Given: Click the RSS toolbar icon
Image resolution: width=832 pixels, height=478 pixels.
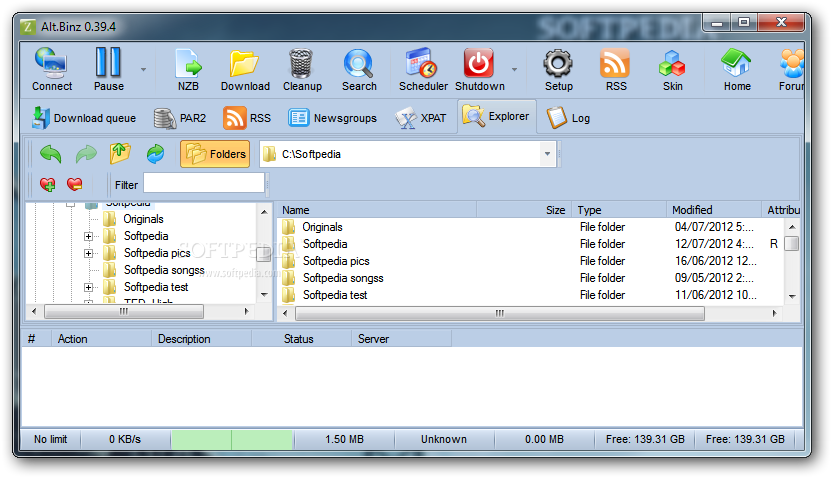Looking at the screenshot, I should [616, 69].
